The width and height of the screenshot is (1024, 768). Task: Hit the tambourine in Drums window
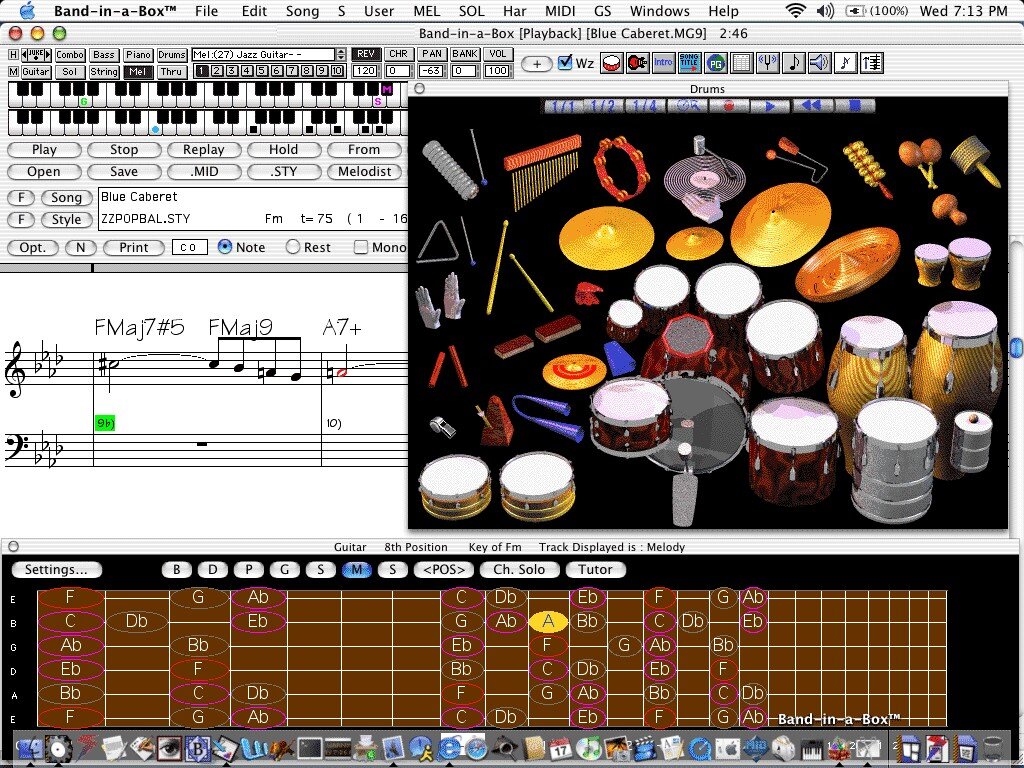click(x=621, y=168)
